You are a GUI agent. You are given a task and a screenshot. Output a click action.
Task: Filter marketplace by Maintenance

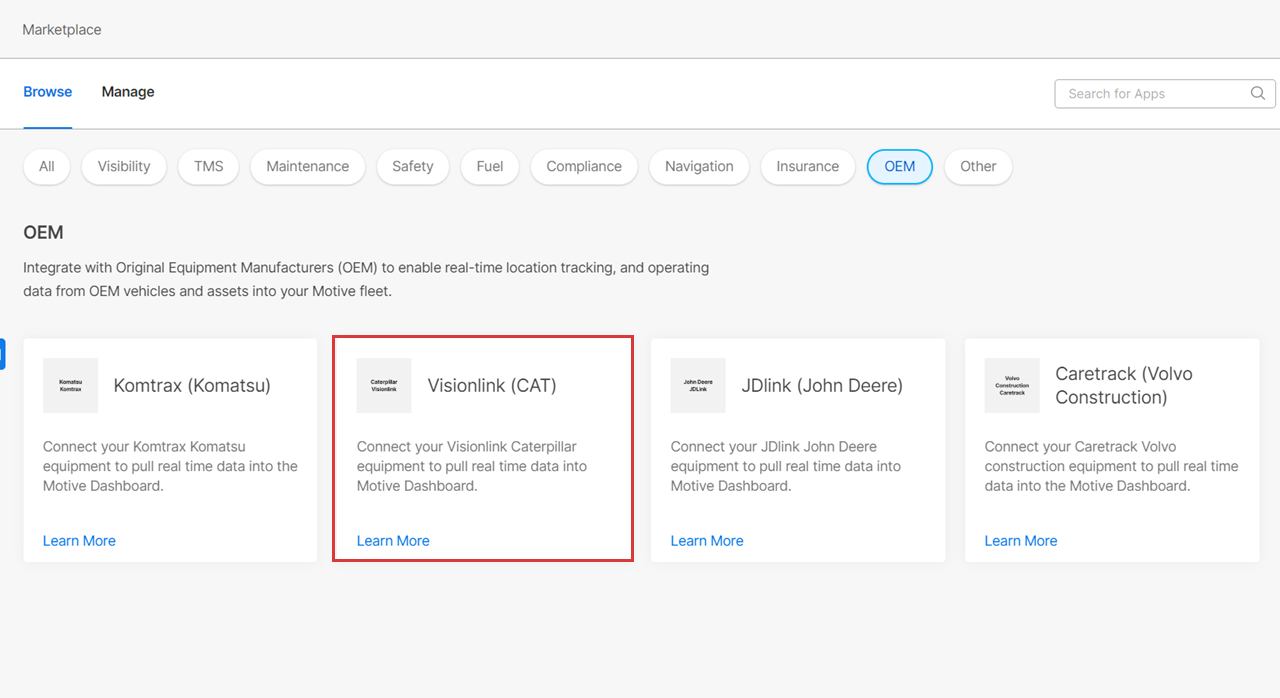[307, 167]
